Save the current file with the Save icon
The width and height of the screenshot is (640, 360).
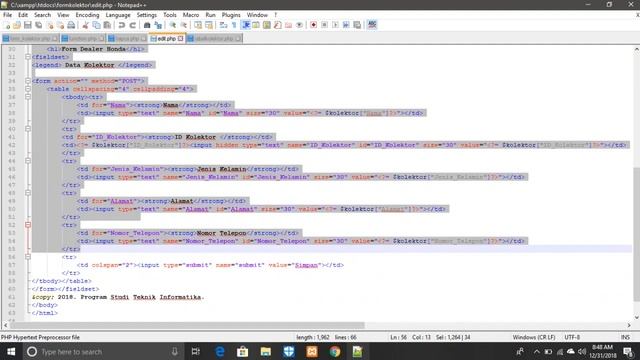click(x=28, y=25)
